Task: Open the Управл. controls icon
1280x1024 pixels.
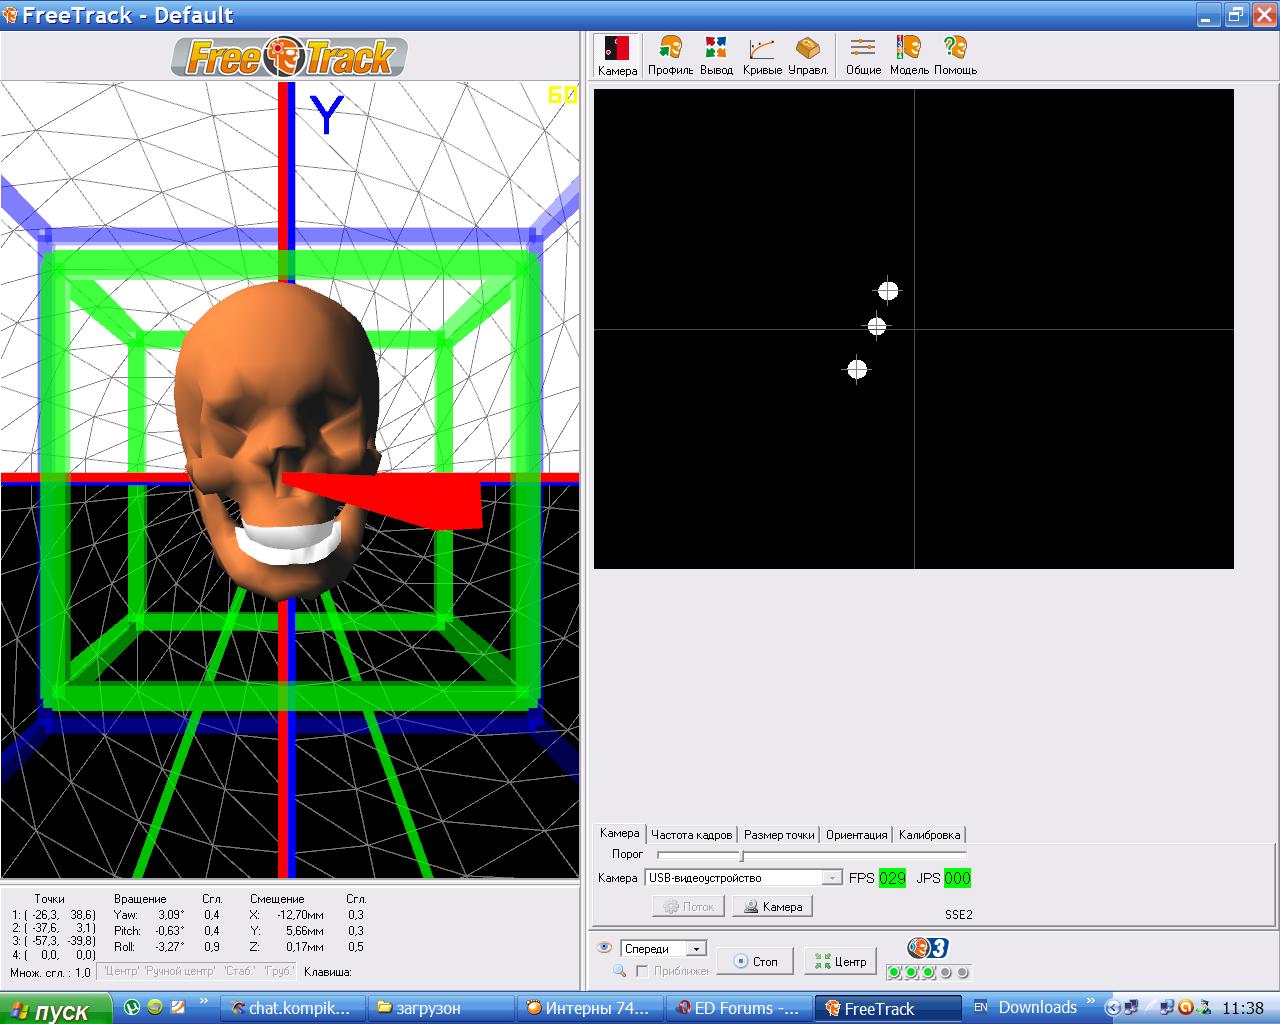Action: click(x=808, y=55)
